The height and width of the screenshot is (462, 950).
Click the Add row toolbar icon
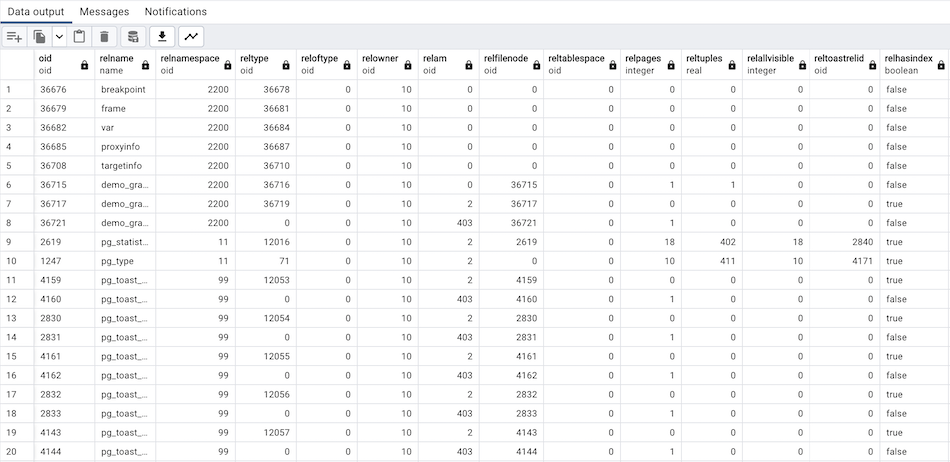pyautogui.click(x=15, y=37)
